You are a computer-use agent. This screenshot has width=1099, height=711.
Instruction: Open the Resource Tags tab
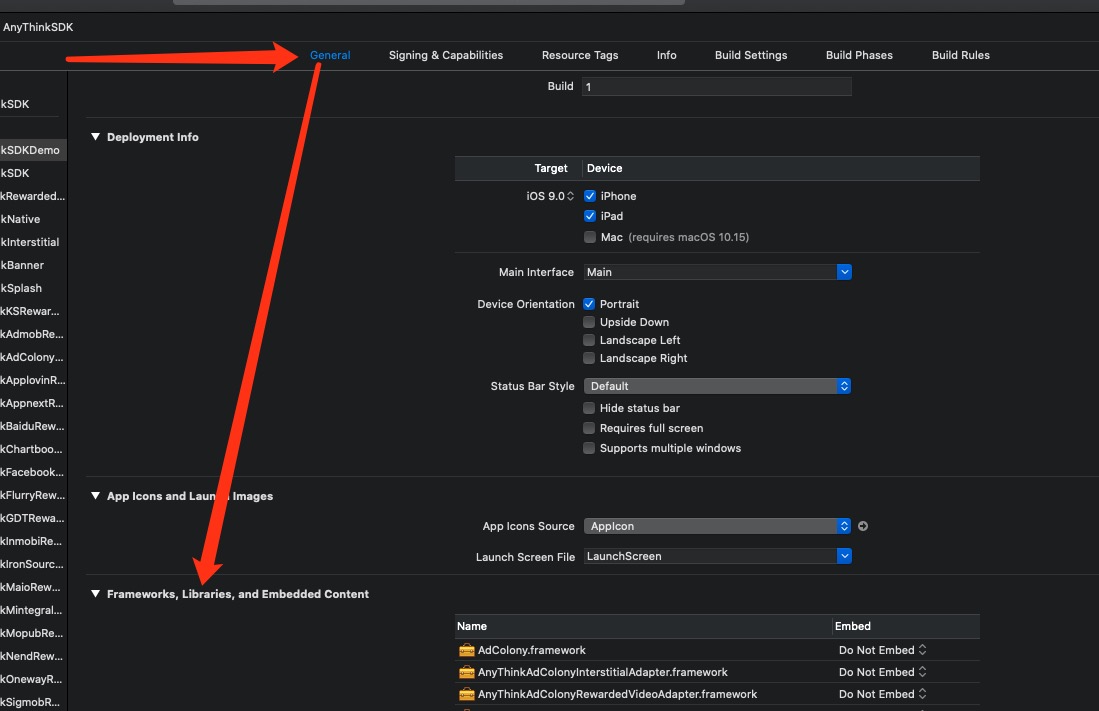click(580, 55)
